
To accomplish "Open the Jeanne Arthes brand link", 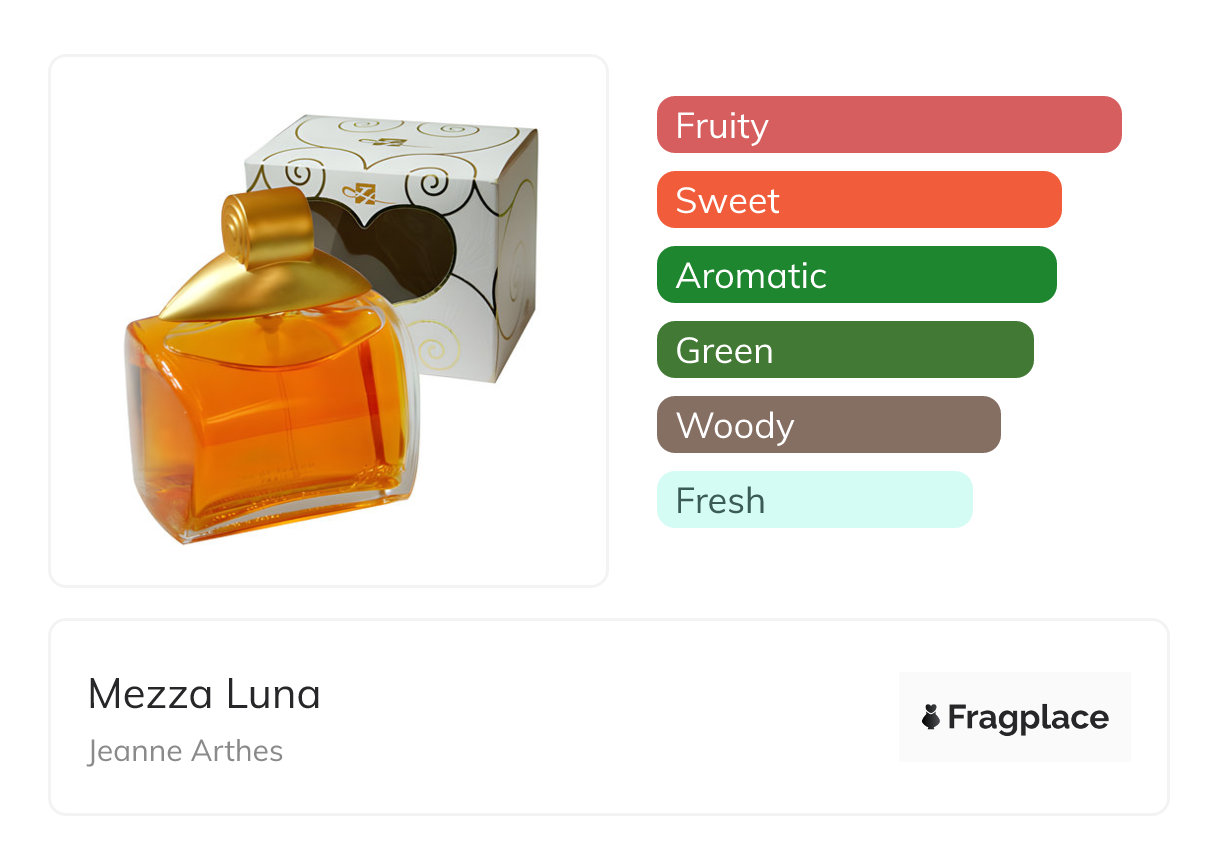I will click(x=185, y=751).
